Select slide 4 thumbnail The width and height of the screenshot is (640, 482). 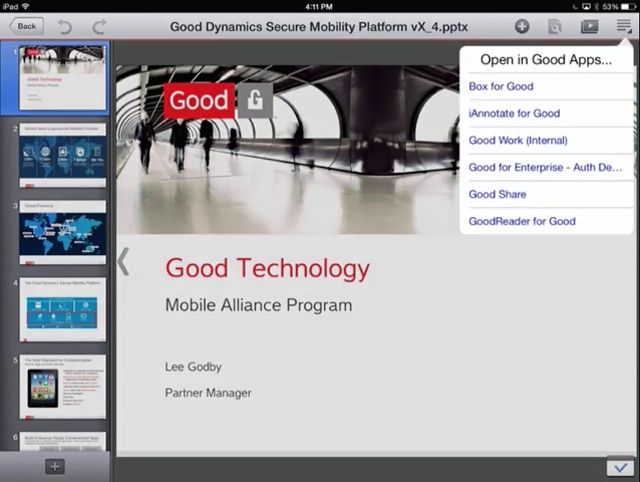[62, 310]
